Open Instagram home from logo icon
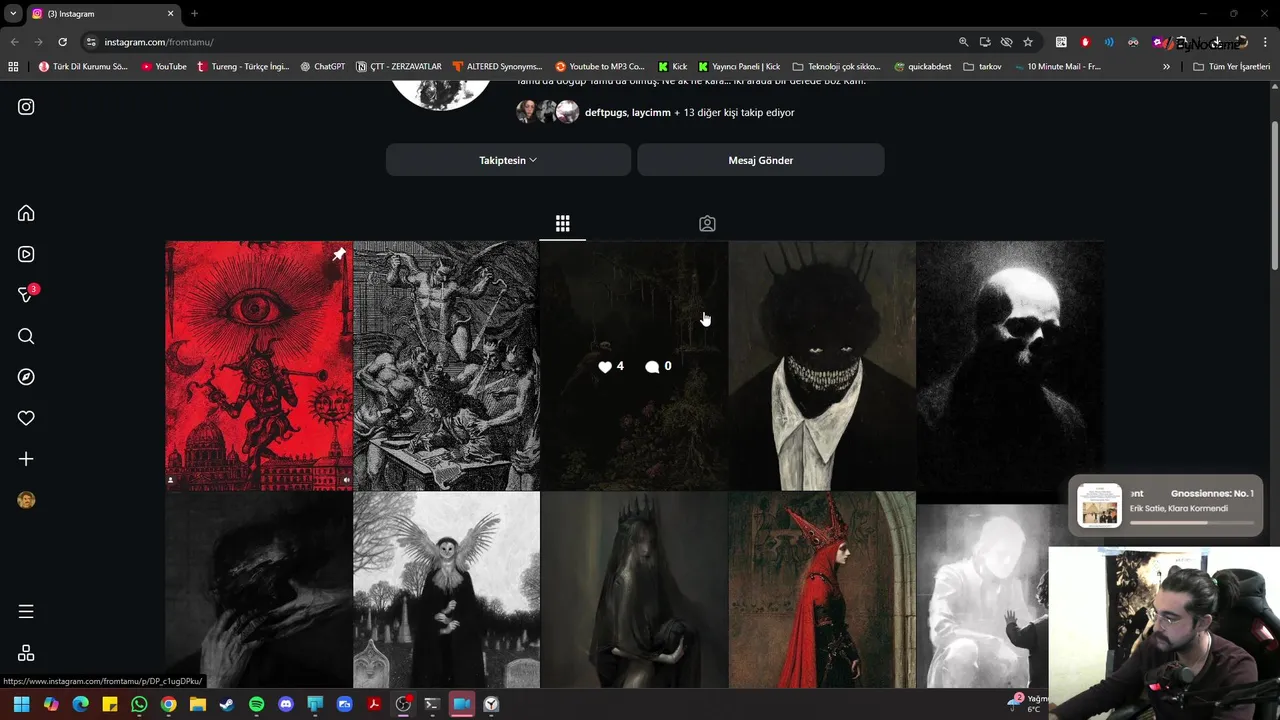Viewport: 1280px width, 720px height. tap(26, 107)
